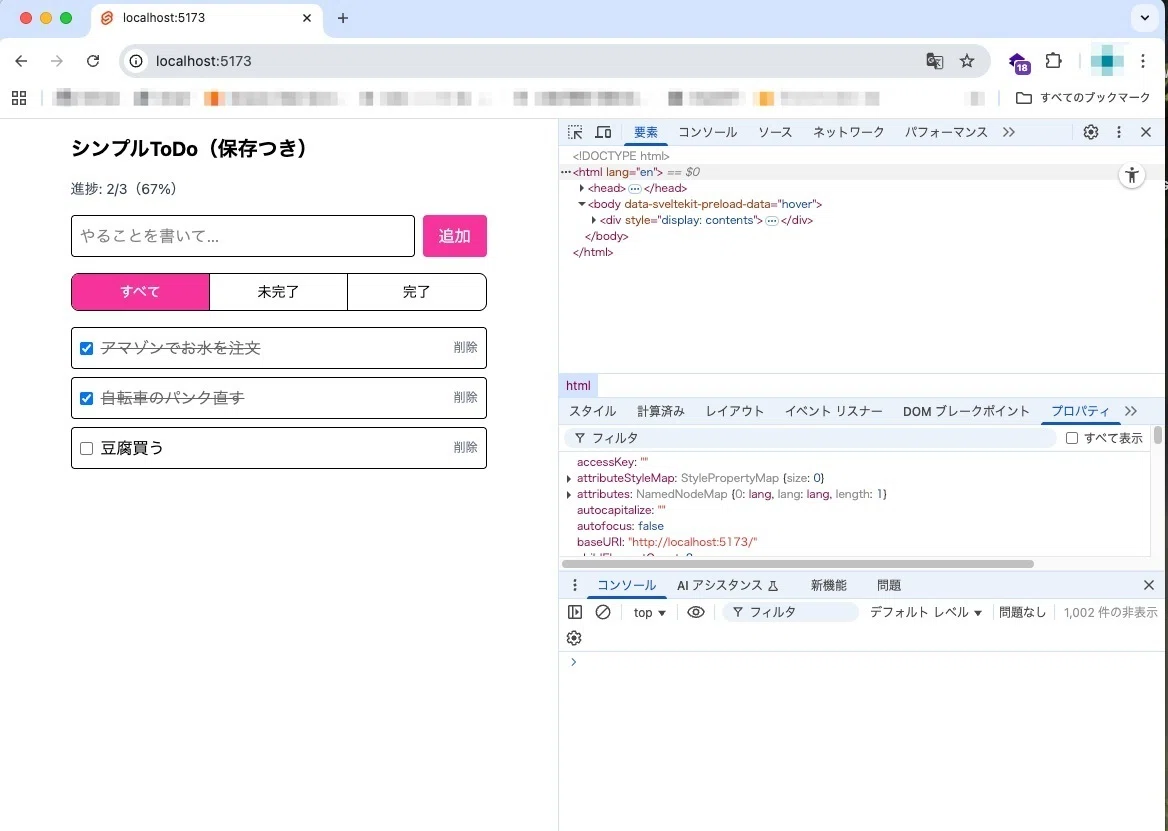The image size is (1168, 831).
Task: Switch to the コンソール tab in DevTools top bar
Action: [707, 133]
